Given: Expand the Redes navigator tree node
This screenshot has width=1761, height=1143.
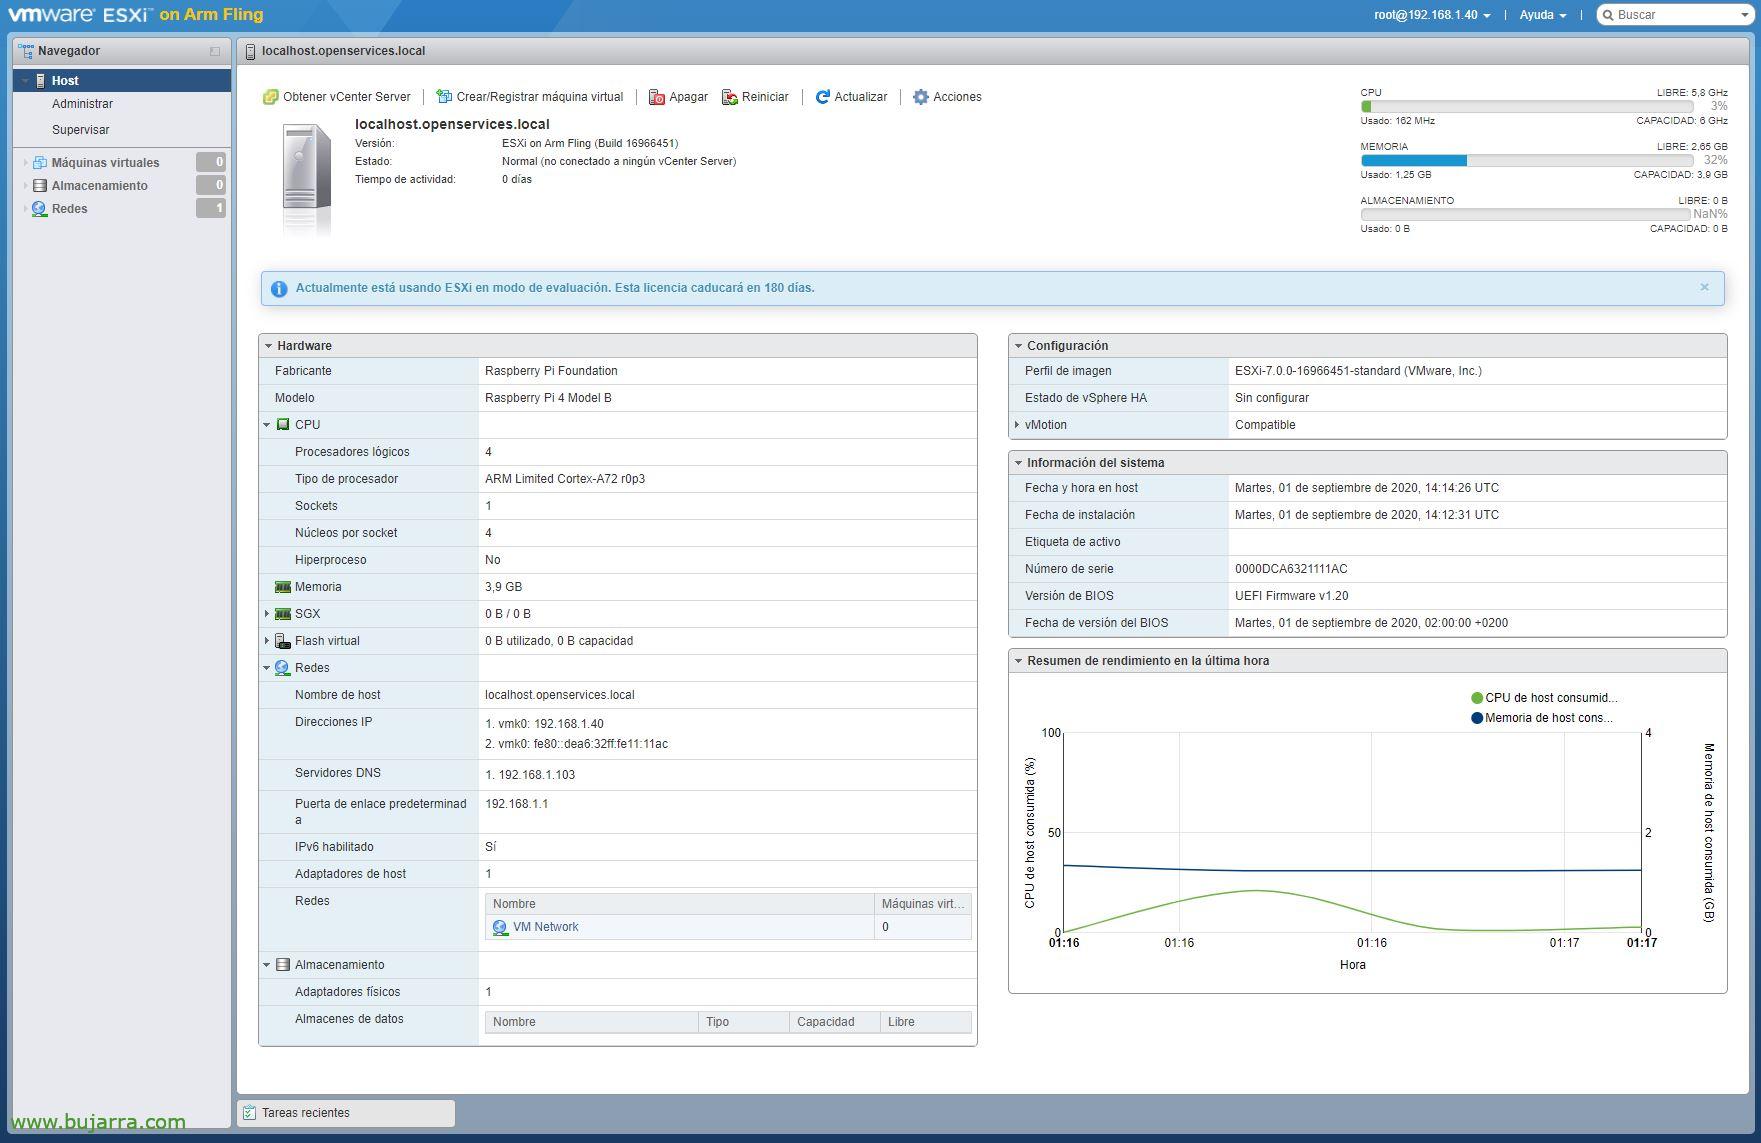Looking at the screenshot, I should coord(25,209).
